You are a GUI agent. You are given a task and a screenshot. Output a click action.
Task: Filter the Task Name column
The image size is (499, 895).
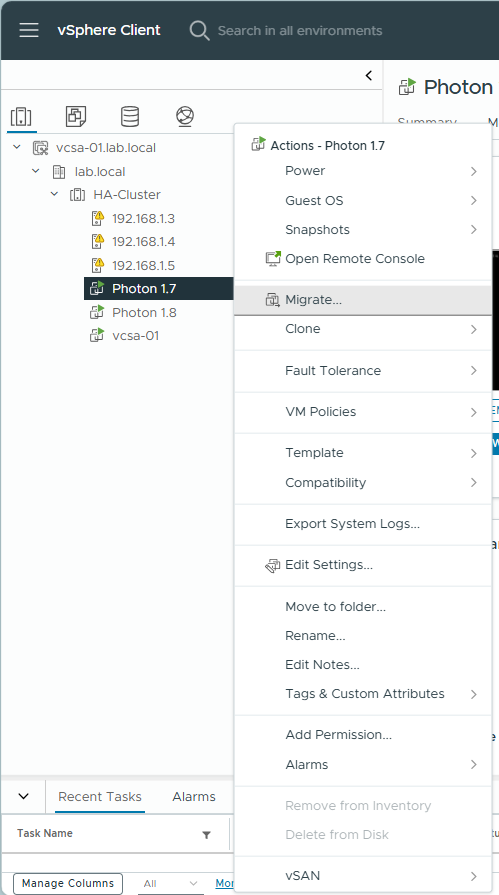206,834
